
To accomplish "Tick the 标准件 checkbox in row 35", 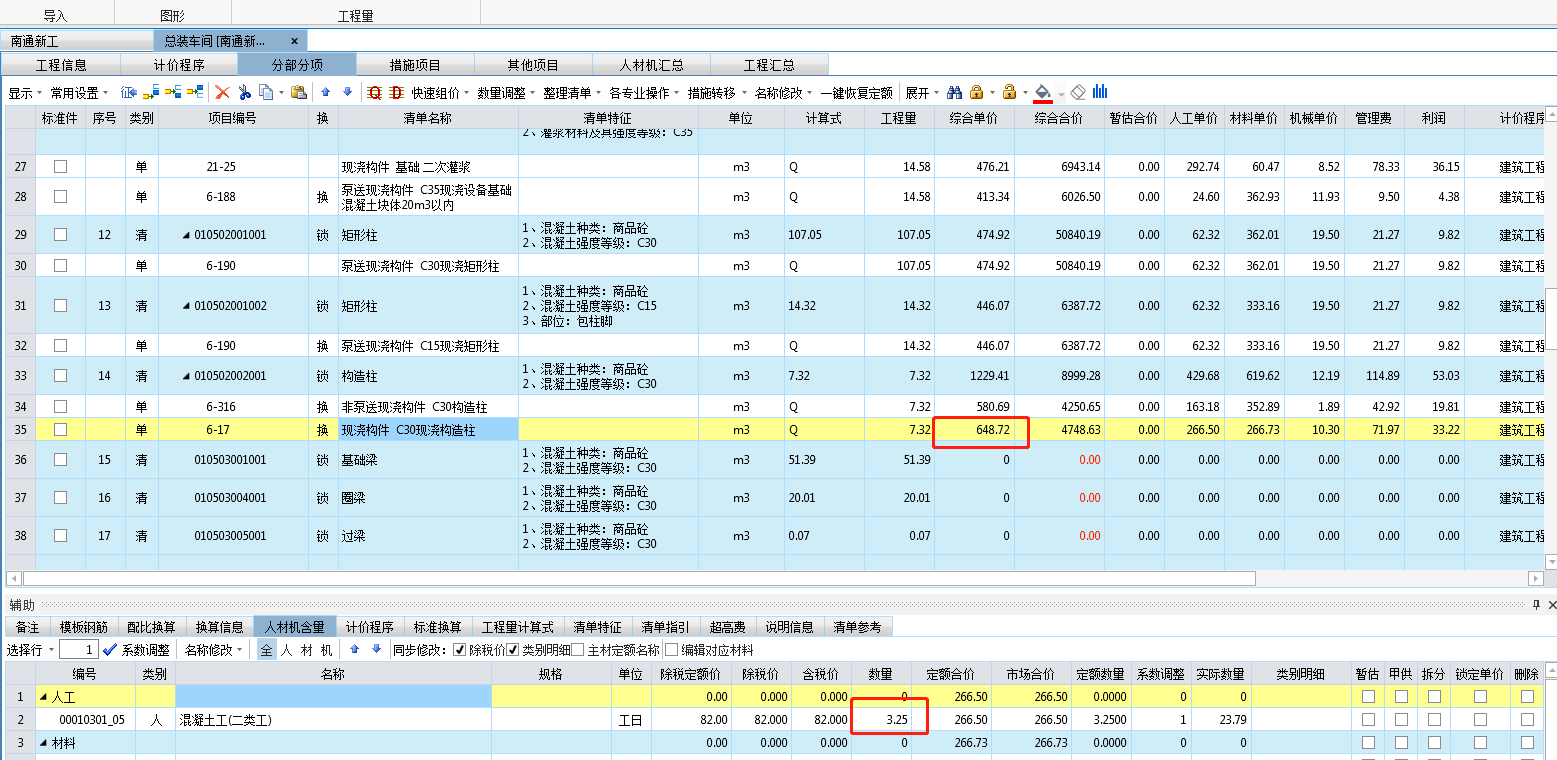I will [60, 429].
